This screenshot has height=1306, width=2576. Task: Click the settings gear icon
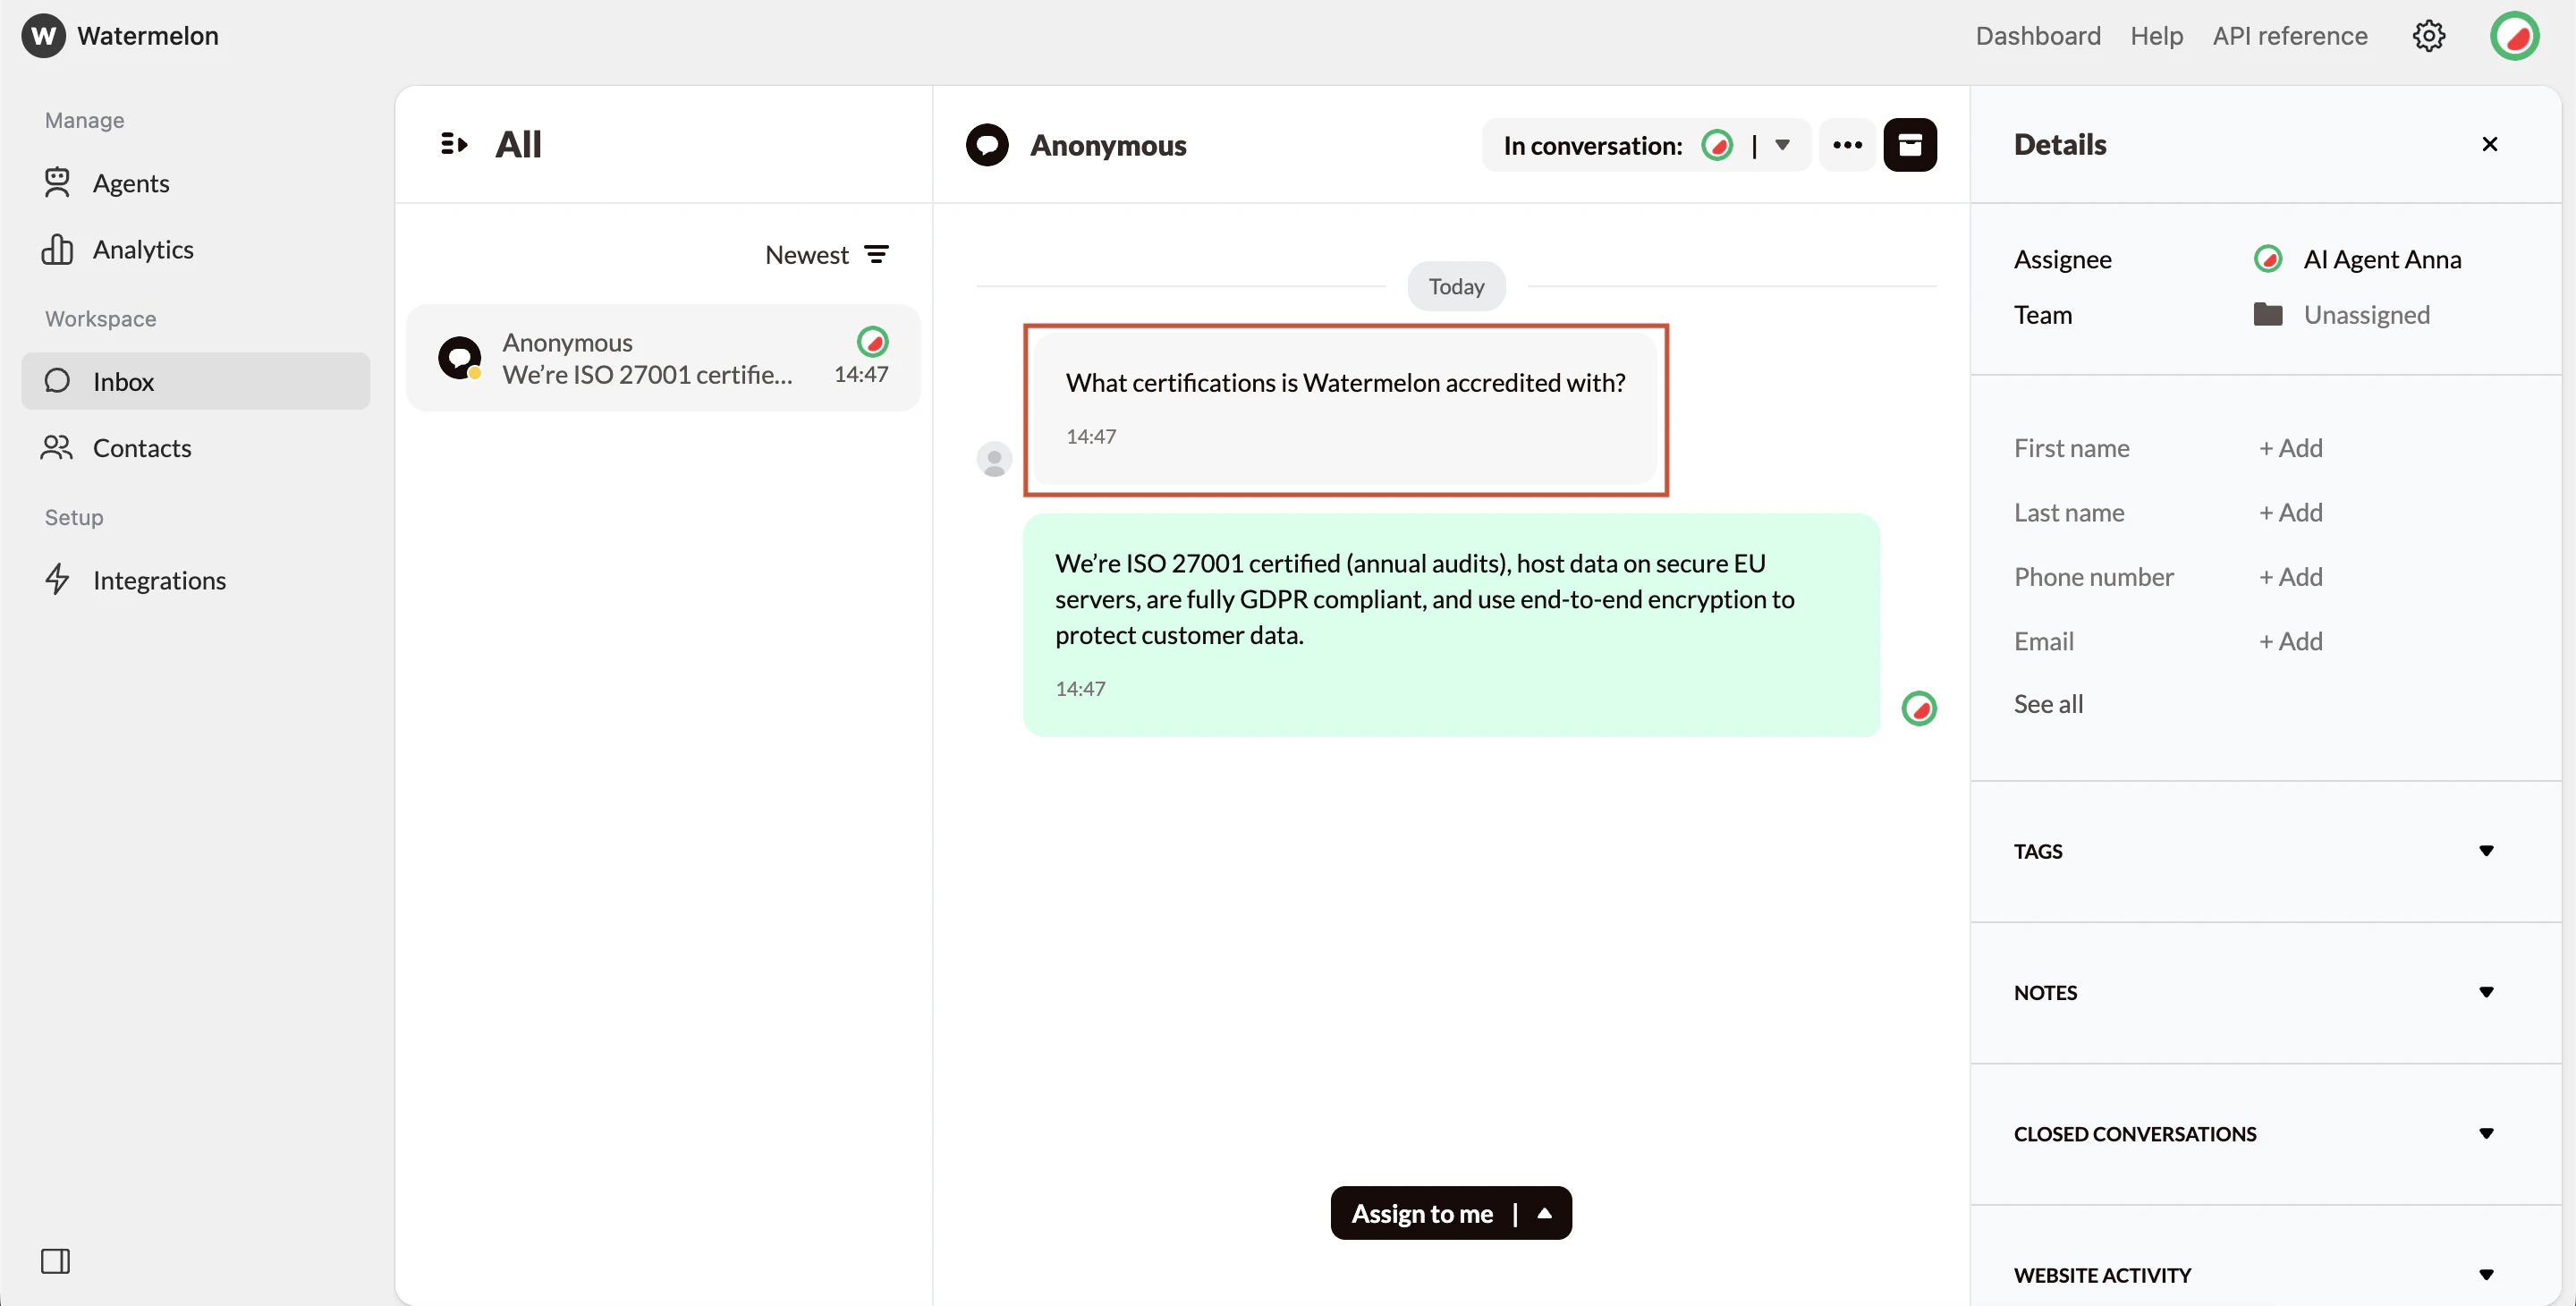(x=2428, y=36)
